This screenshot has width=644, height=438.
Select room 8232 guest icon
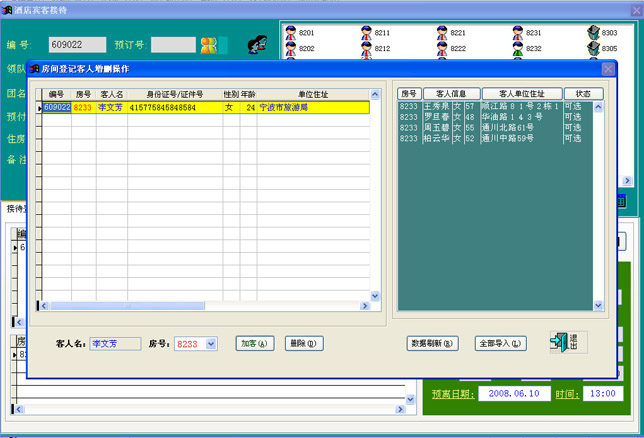coord(516,48)
